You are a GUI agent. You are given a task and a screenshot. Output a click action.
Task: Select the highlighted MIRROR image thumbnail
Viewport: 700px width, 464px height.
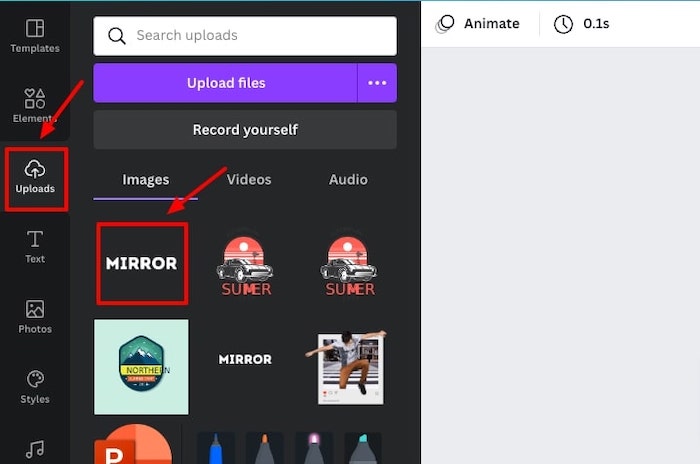tap(142, 263)
